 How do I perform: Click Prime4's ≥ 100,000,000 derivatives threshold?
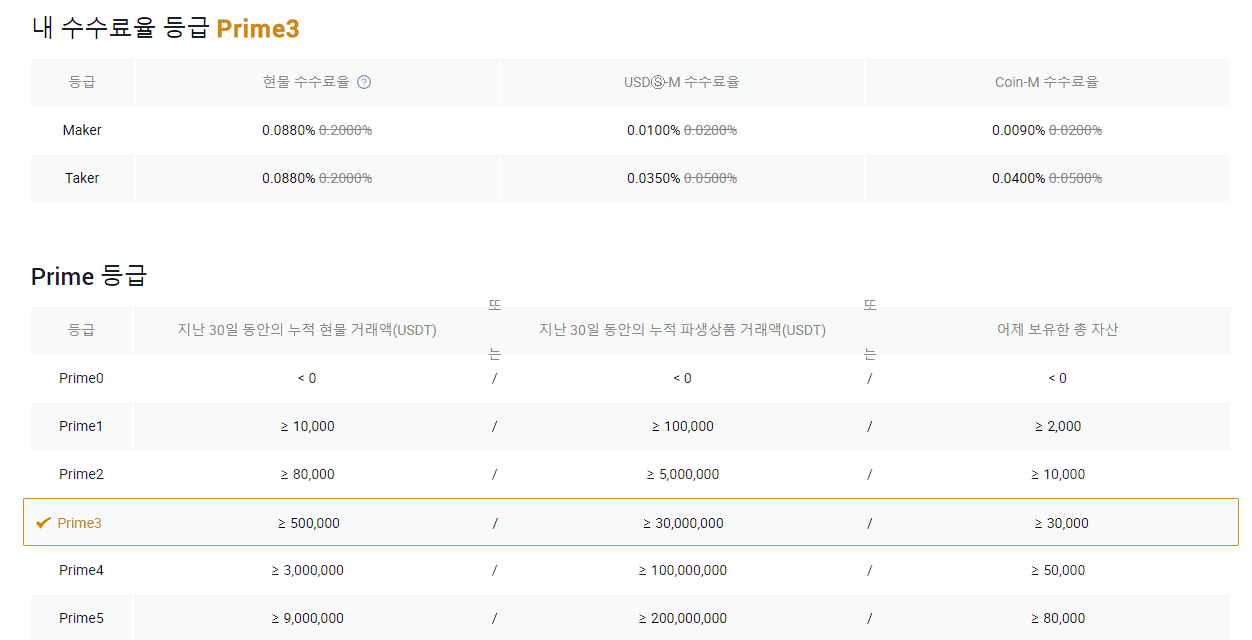point(683,570)
